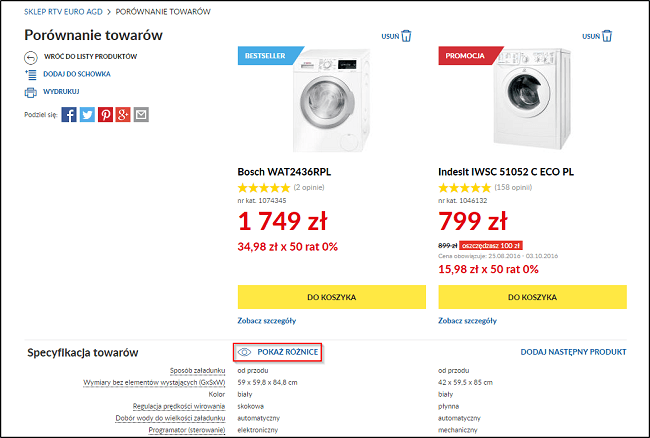Open Zobacz szczegóły for the Indesit washer
The width and height of the screenshot is (650, 438).
tap(467, 321)
